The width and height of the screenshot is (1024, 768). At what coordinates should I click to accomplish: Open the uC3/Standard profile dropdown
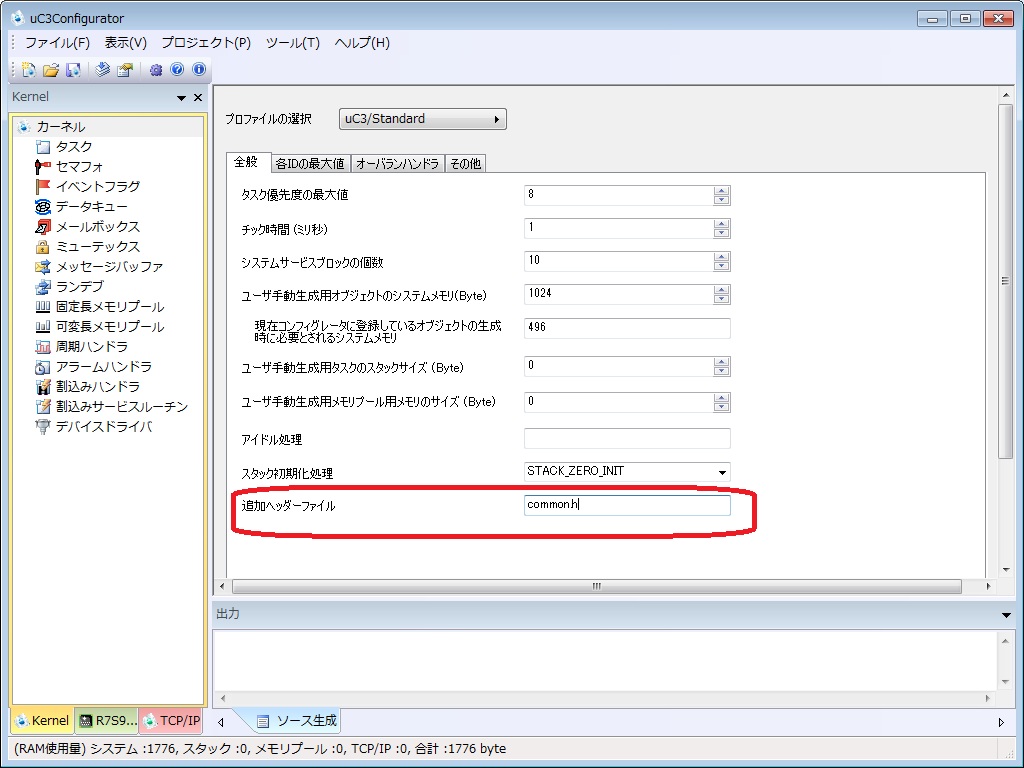[423, 119]
